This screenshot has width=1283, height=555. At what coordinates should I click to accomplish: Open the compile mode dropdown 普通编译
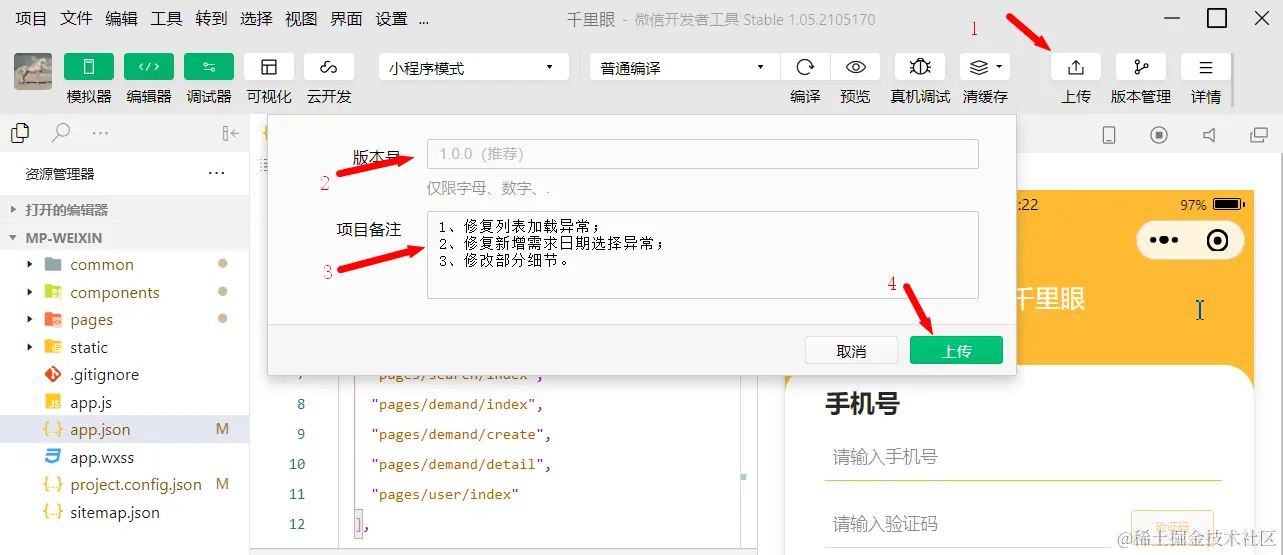coord(684,67)
